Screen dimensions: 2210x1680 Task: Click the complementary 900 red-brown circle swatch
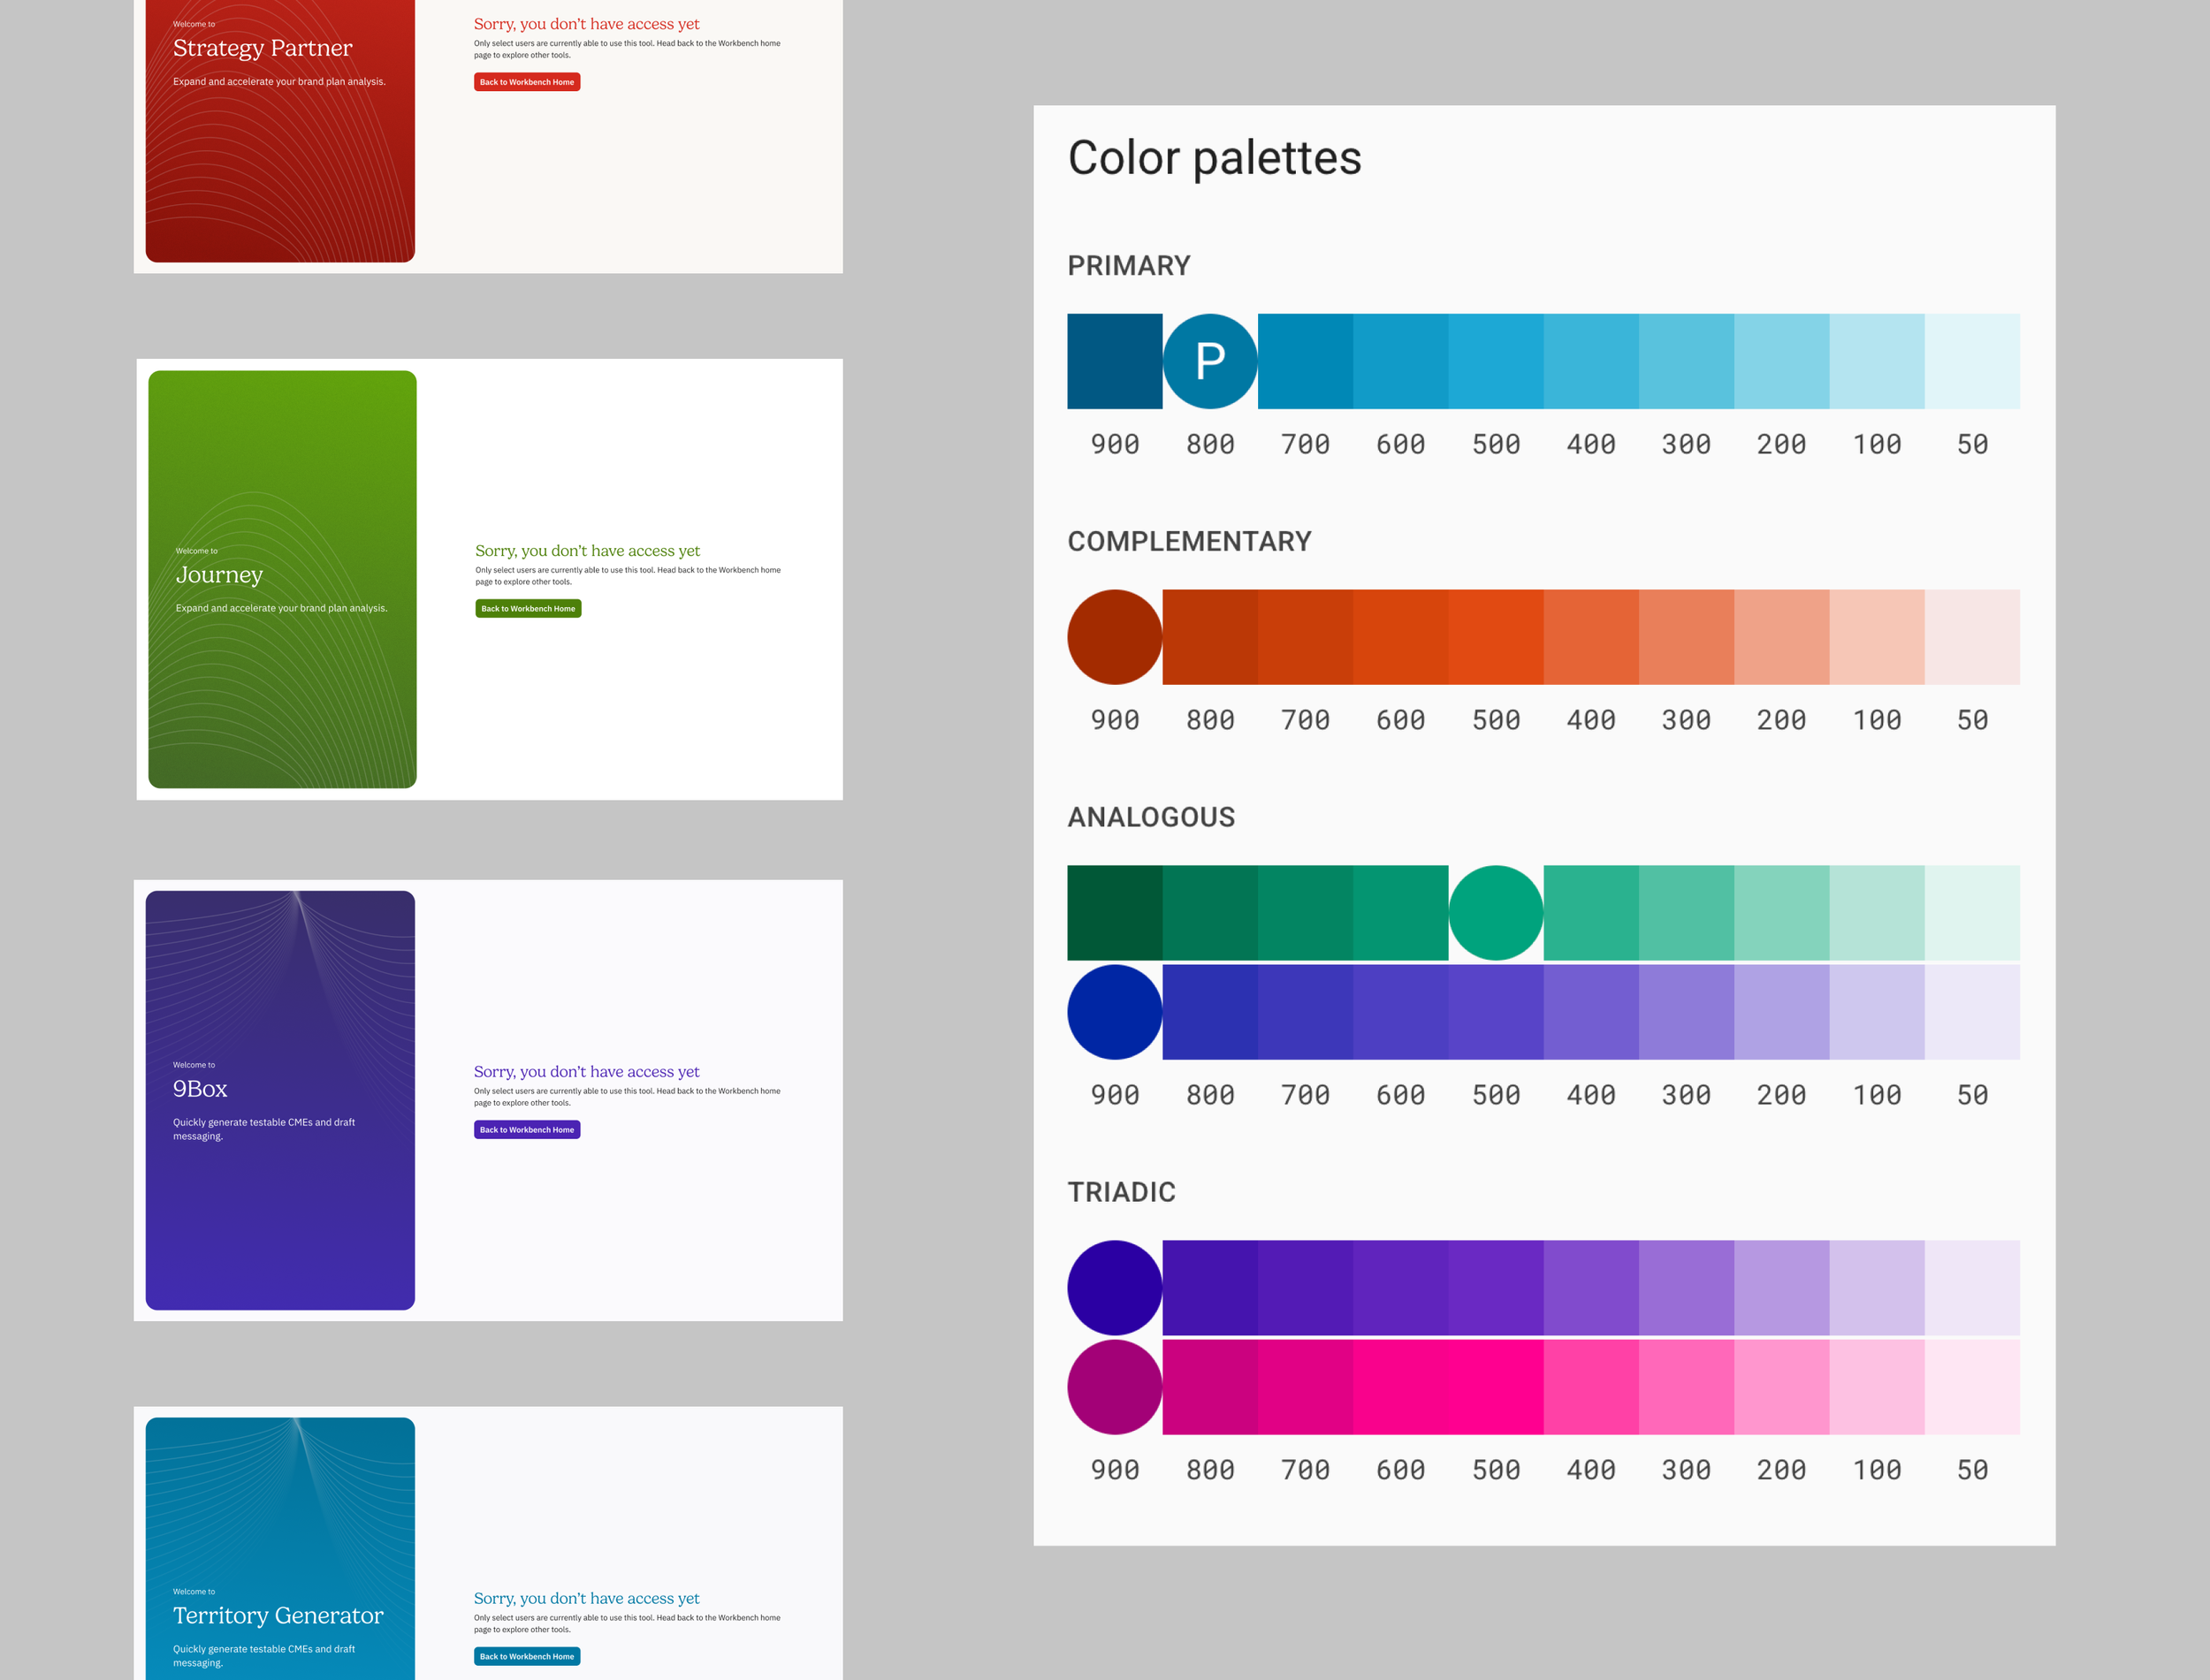click(1114, 637)
